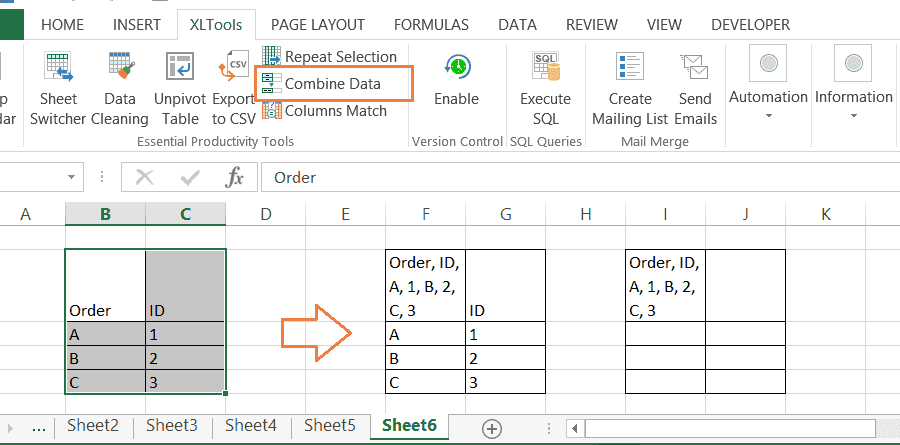Screen dimensions: 900x445
Task: Select column F header
Action: [x=425, y=215]
